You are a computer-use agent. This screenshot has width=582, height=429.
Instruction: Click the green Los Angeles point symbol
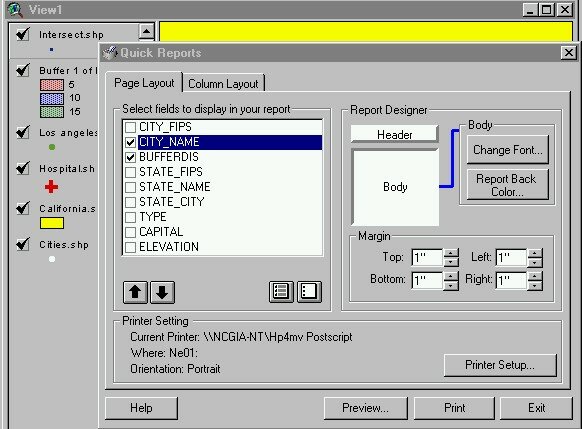tap(52, 147)
